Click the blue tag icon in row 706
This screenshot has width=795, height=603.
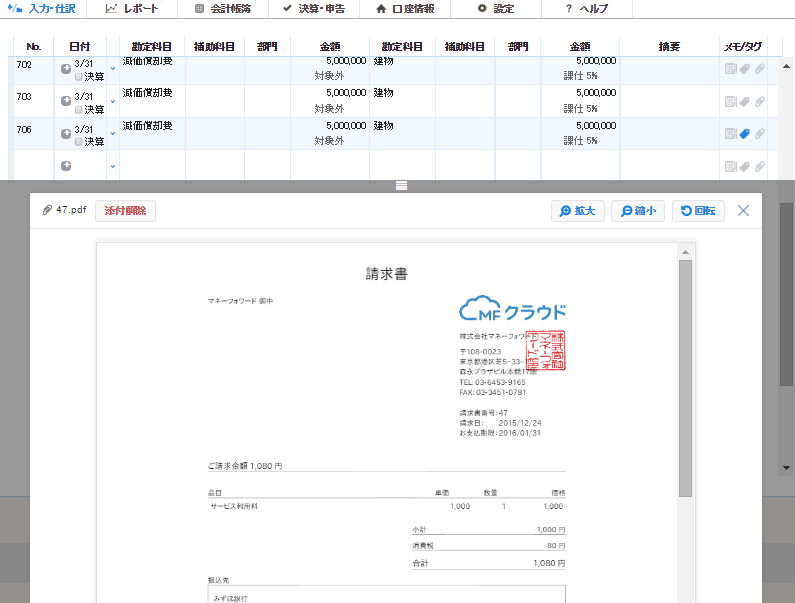click(744, 134)
